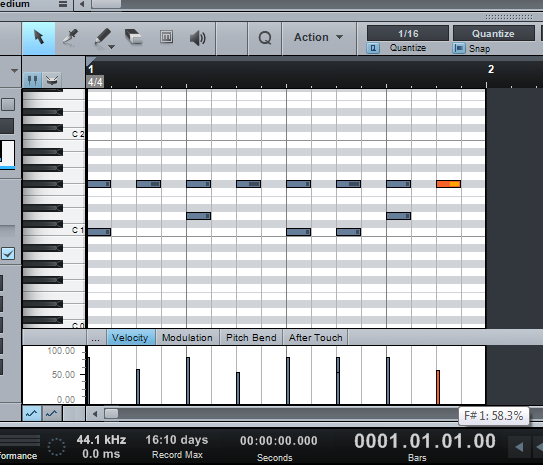Switch to piano keyboard view icon

pyautogui.click(x=33, y=80)
